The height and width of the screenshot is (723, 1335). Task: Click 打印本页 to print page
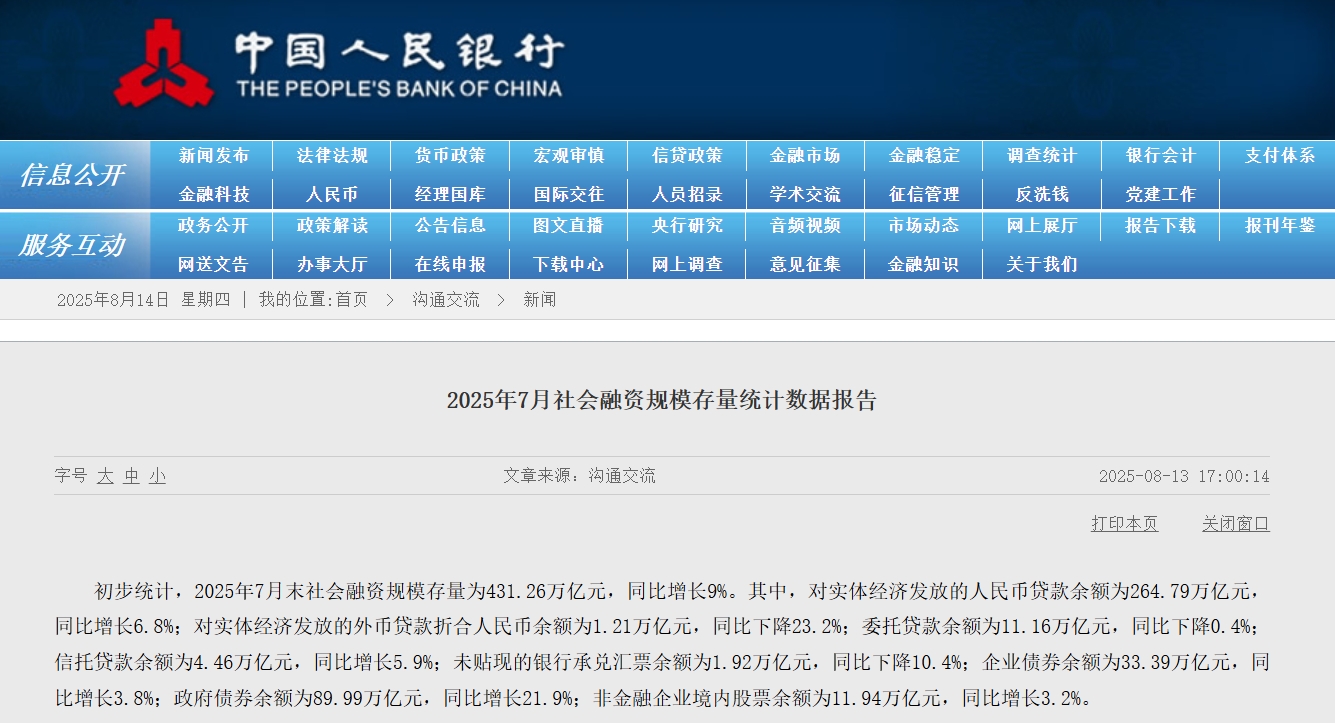[1124, 524]
